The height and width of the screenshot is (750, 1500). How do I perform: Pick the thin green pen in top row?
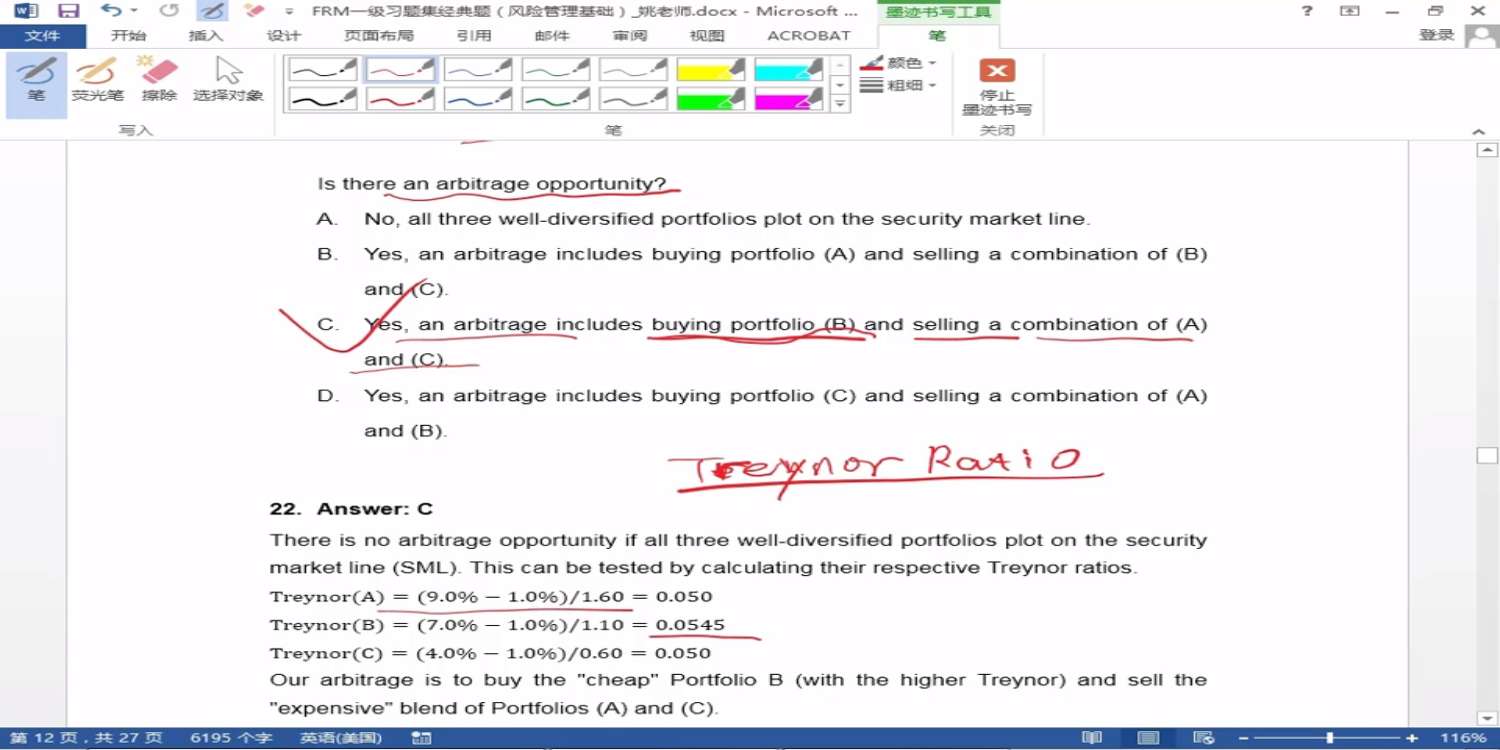point(556,69)
